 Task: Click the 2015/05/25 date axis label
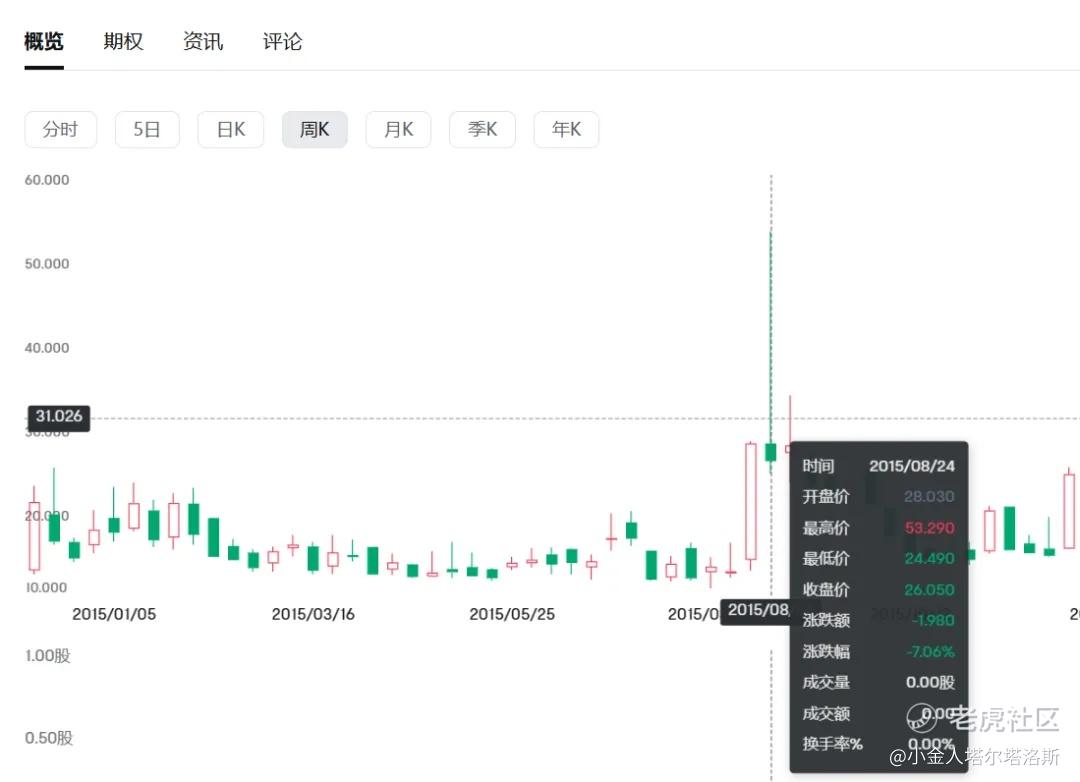click(x=512, y=614)
